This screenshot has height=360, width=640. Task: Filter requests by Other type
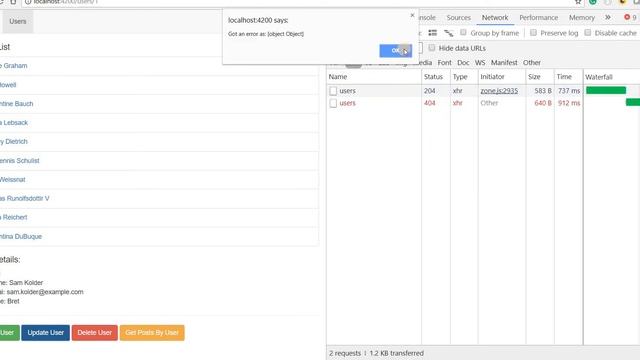[x=531, y=62]
